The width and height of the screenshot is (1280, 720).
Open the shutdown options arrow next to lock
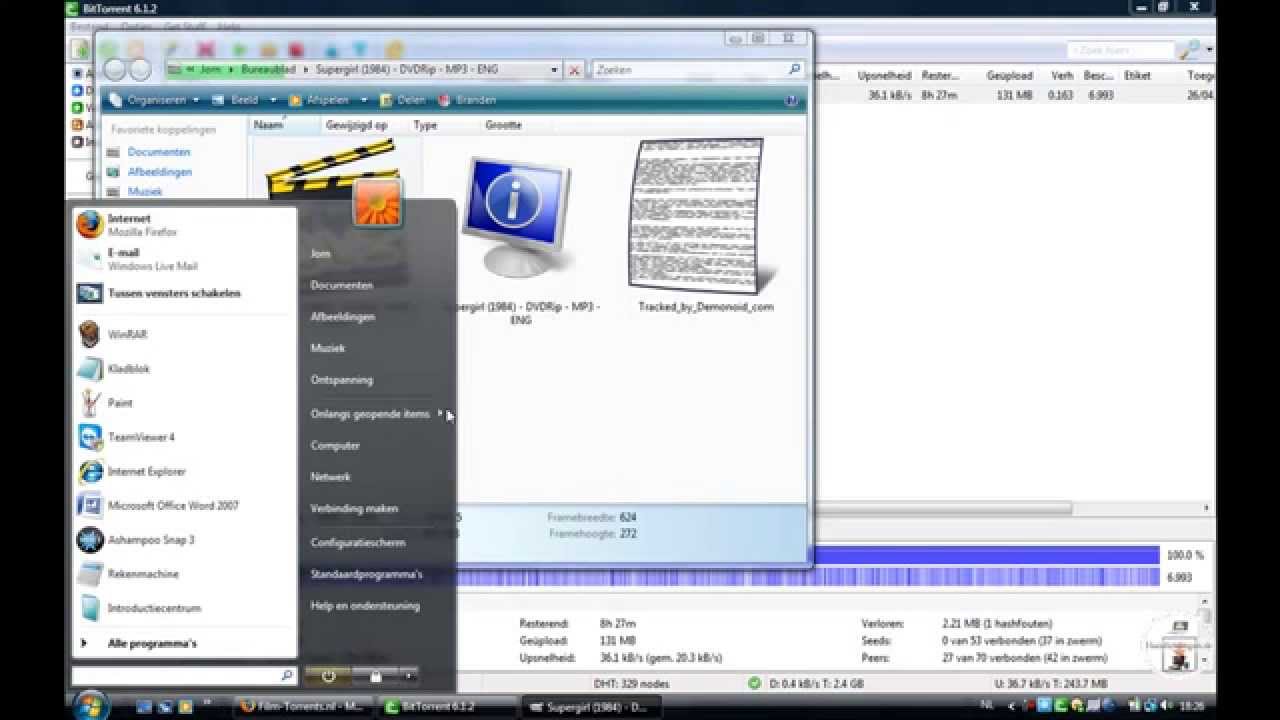(409, 677)
